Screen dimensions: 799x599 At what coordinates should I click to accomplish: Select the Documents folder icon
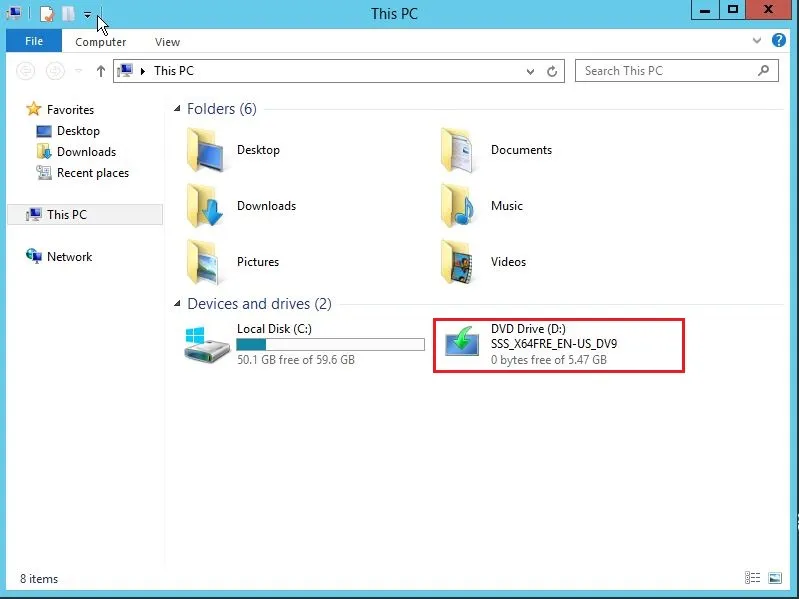[457, 150]
